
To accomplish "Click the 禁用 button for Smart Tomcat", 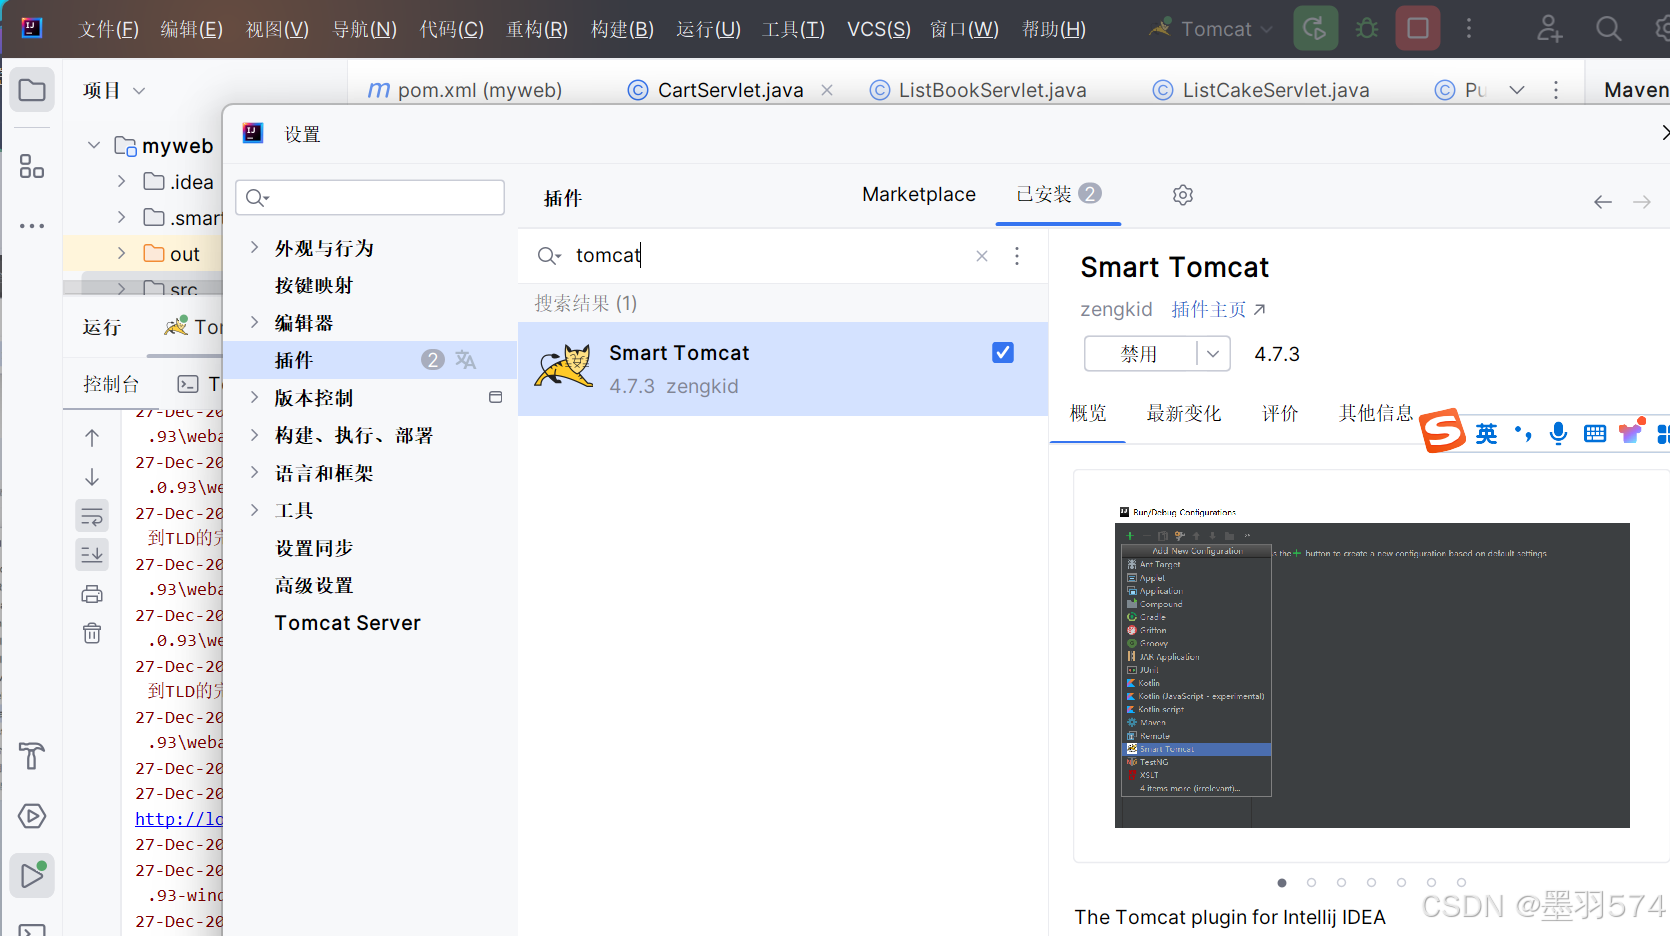I will [1139, 354].
